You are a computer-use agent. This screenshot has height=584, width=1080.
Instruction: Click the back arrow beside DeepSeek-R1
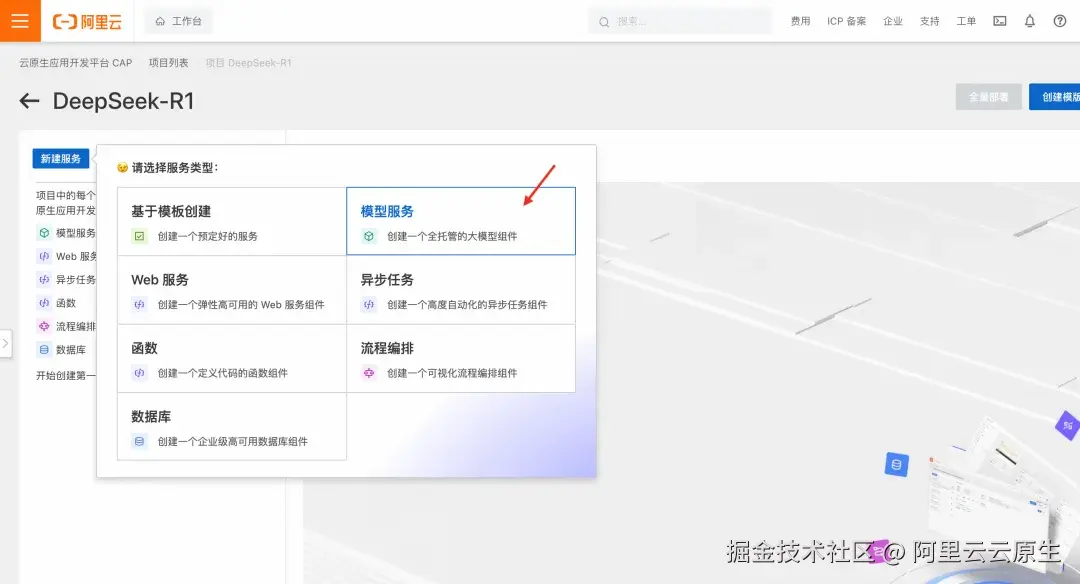(29, 100)
